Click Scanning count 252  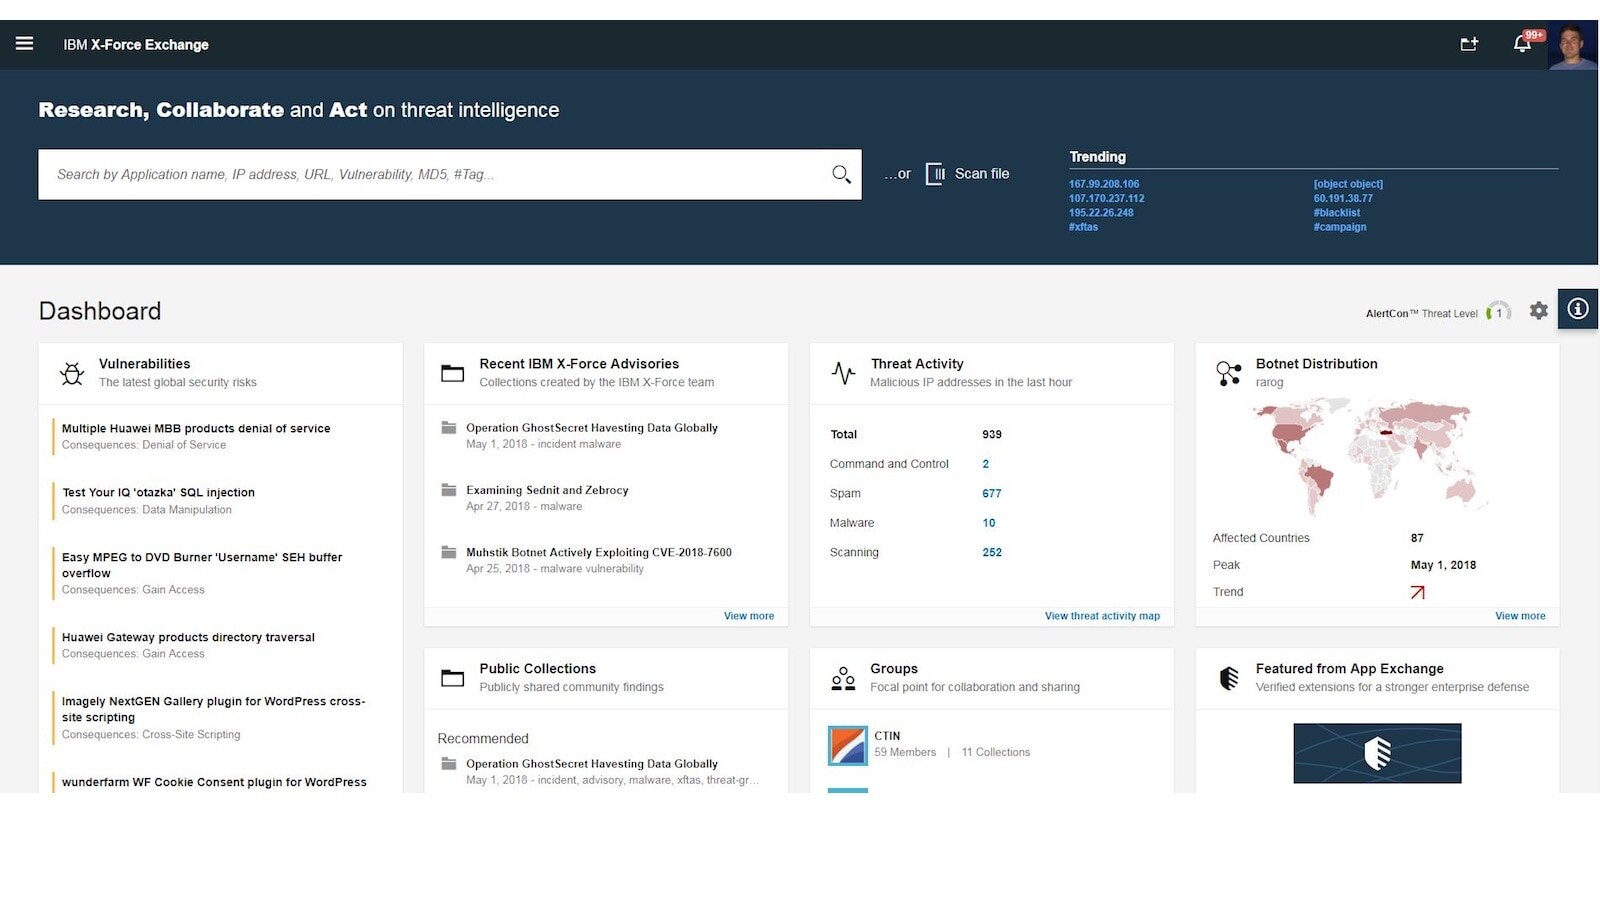(992, 552)
